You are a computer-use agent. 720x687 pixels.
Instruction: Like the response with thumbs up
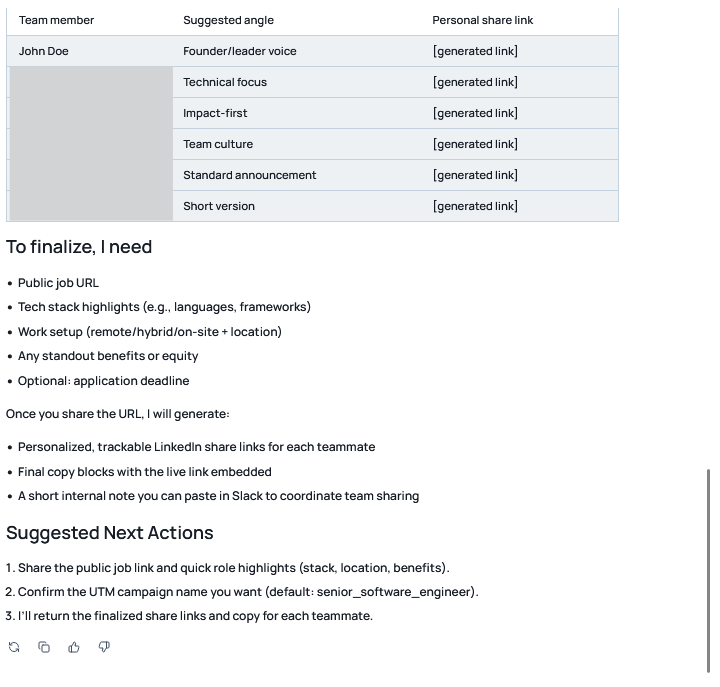pyautogui.click(x=74, y=647)
